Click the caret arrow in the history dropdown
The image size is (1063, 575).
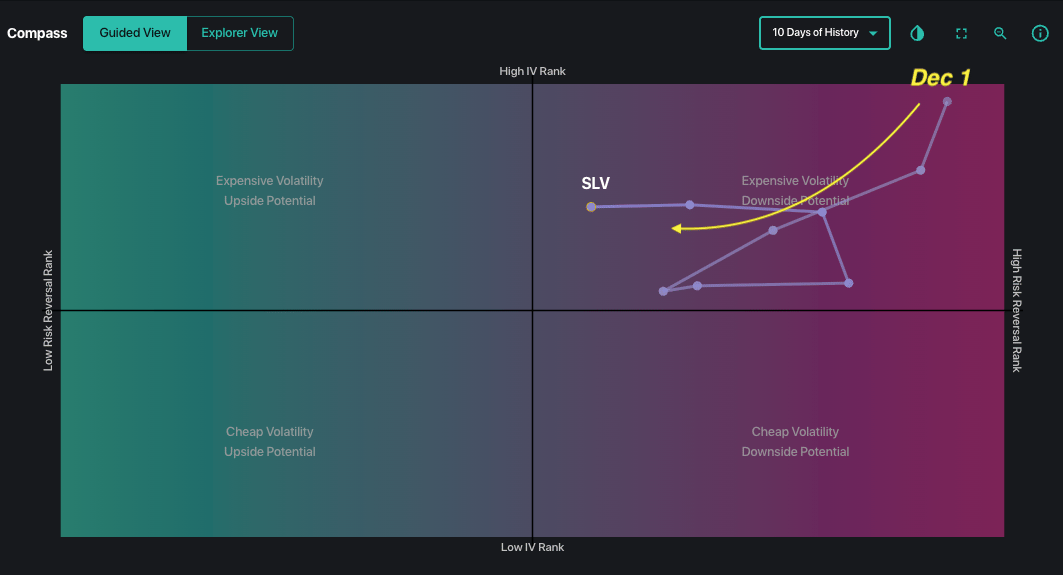pos(873,33)
